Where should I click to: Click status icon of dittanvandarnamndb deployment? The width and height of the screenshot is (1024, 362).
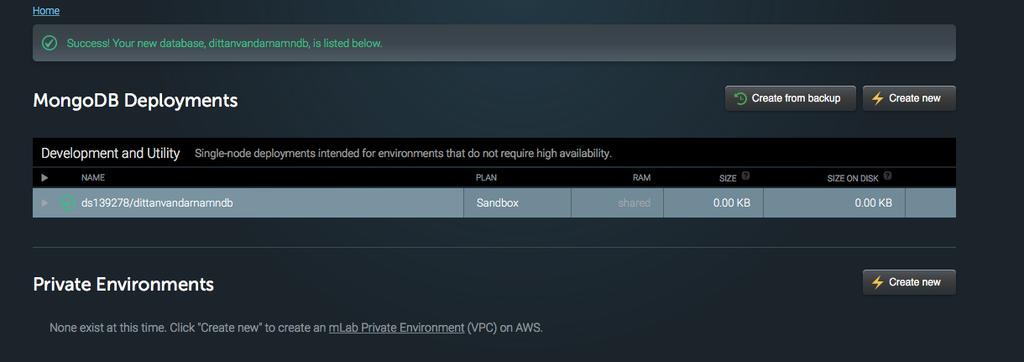coord(67,203)
